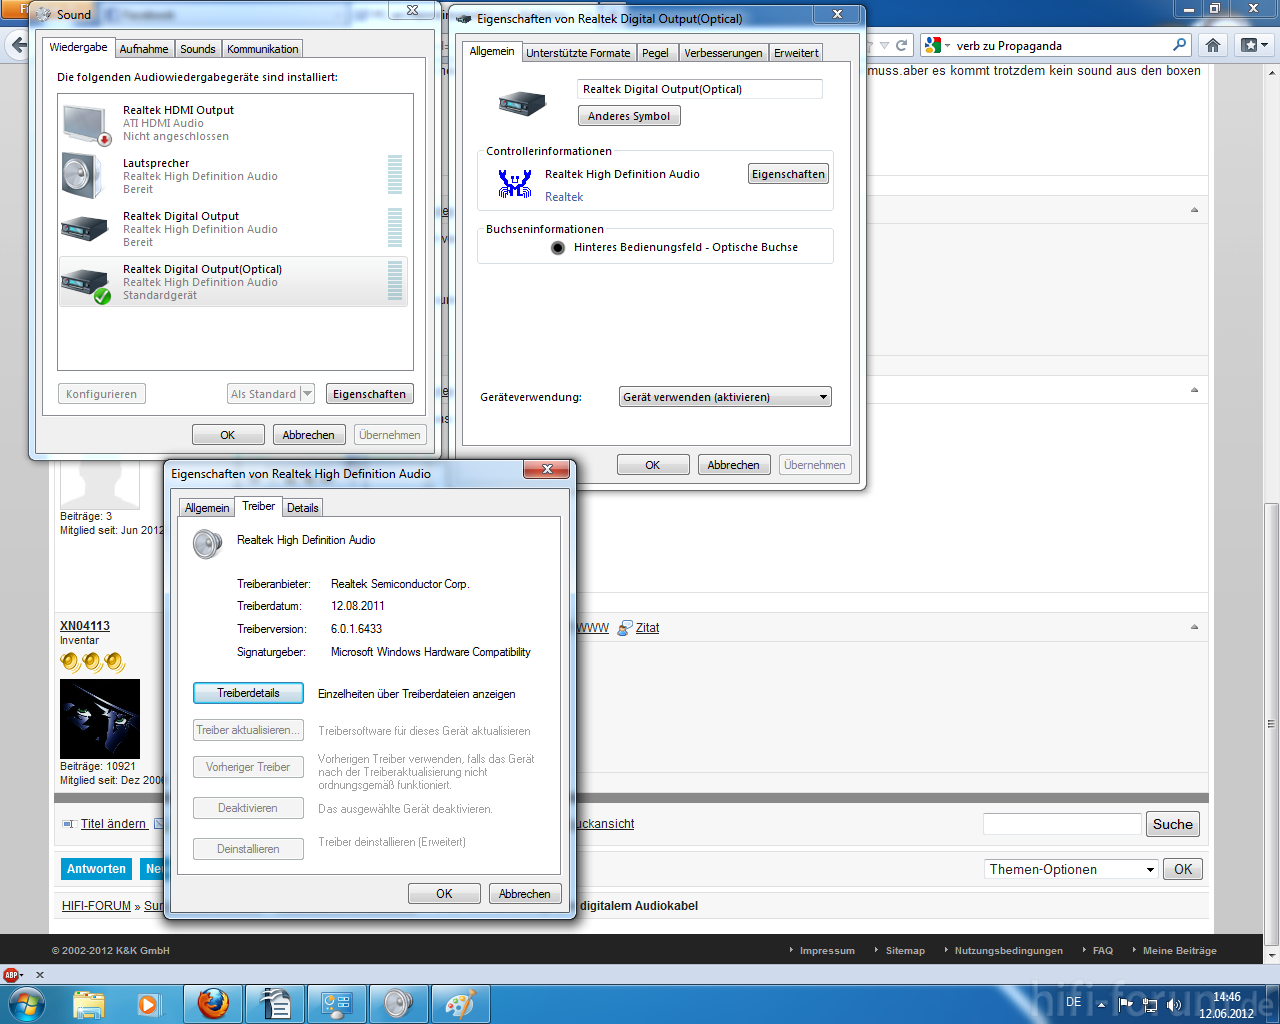This screenshot has width=1280, height=1024.
Task: Open Paint from the taskbar palette icon
Action: pos(460,1003)
